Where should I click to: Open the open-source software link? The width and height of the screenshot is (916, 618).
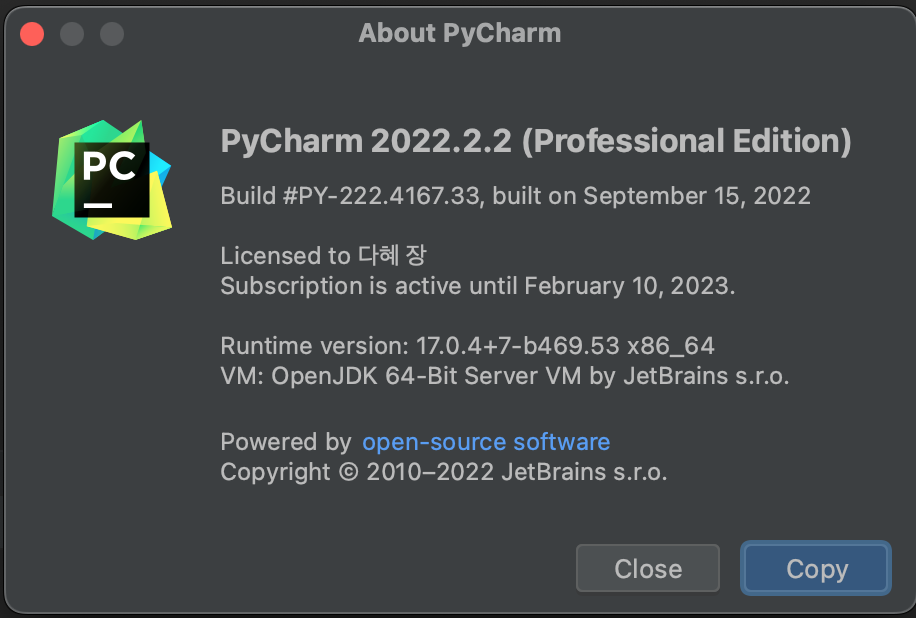coord(486,442)
